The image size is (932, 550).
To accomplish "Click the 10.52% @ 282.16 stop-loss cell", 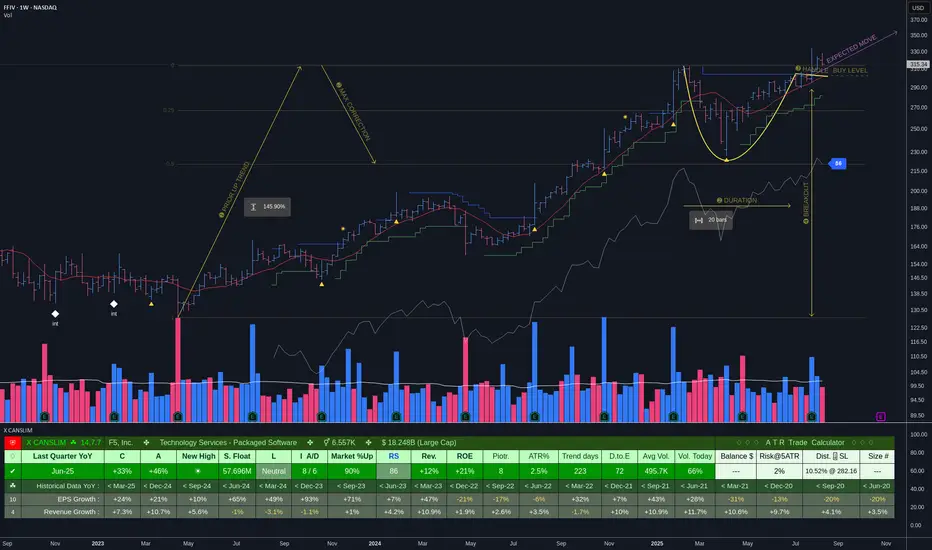I will 831,471.
